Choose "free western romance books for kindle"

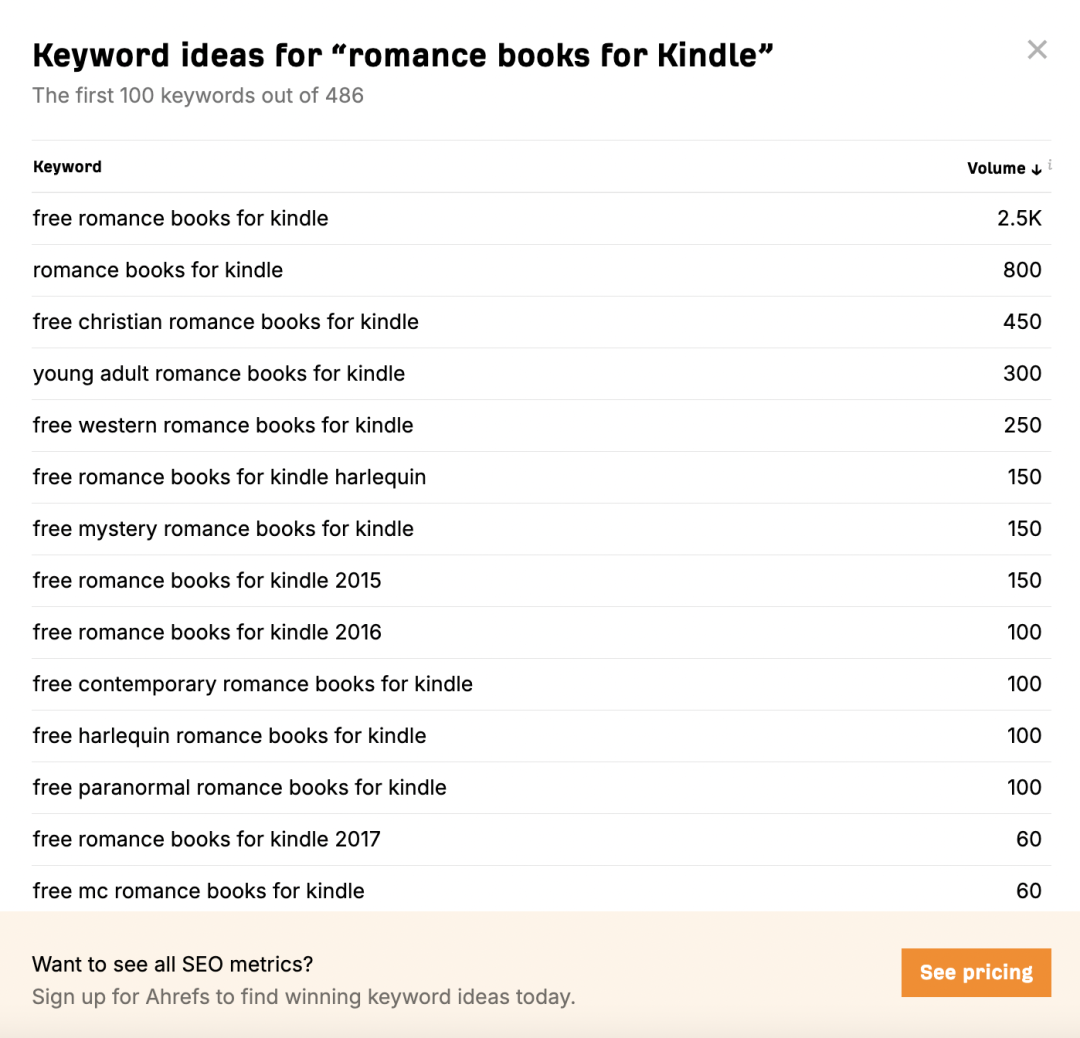pos(223,426)
